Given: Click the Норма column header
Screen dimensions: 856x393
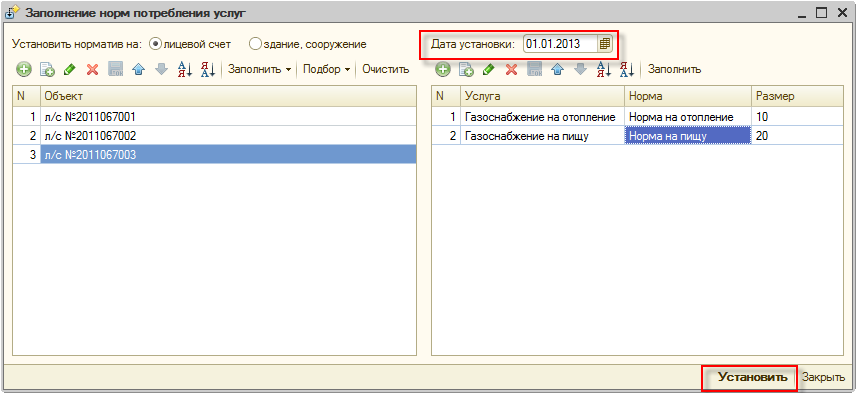Looking at the screenshot, I should (688, 96).
